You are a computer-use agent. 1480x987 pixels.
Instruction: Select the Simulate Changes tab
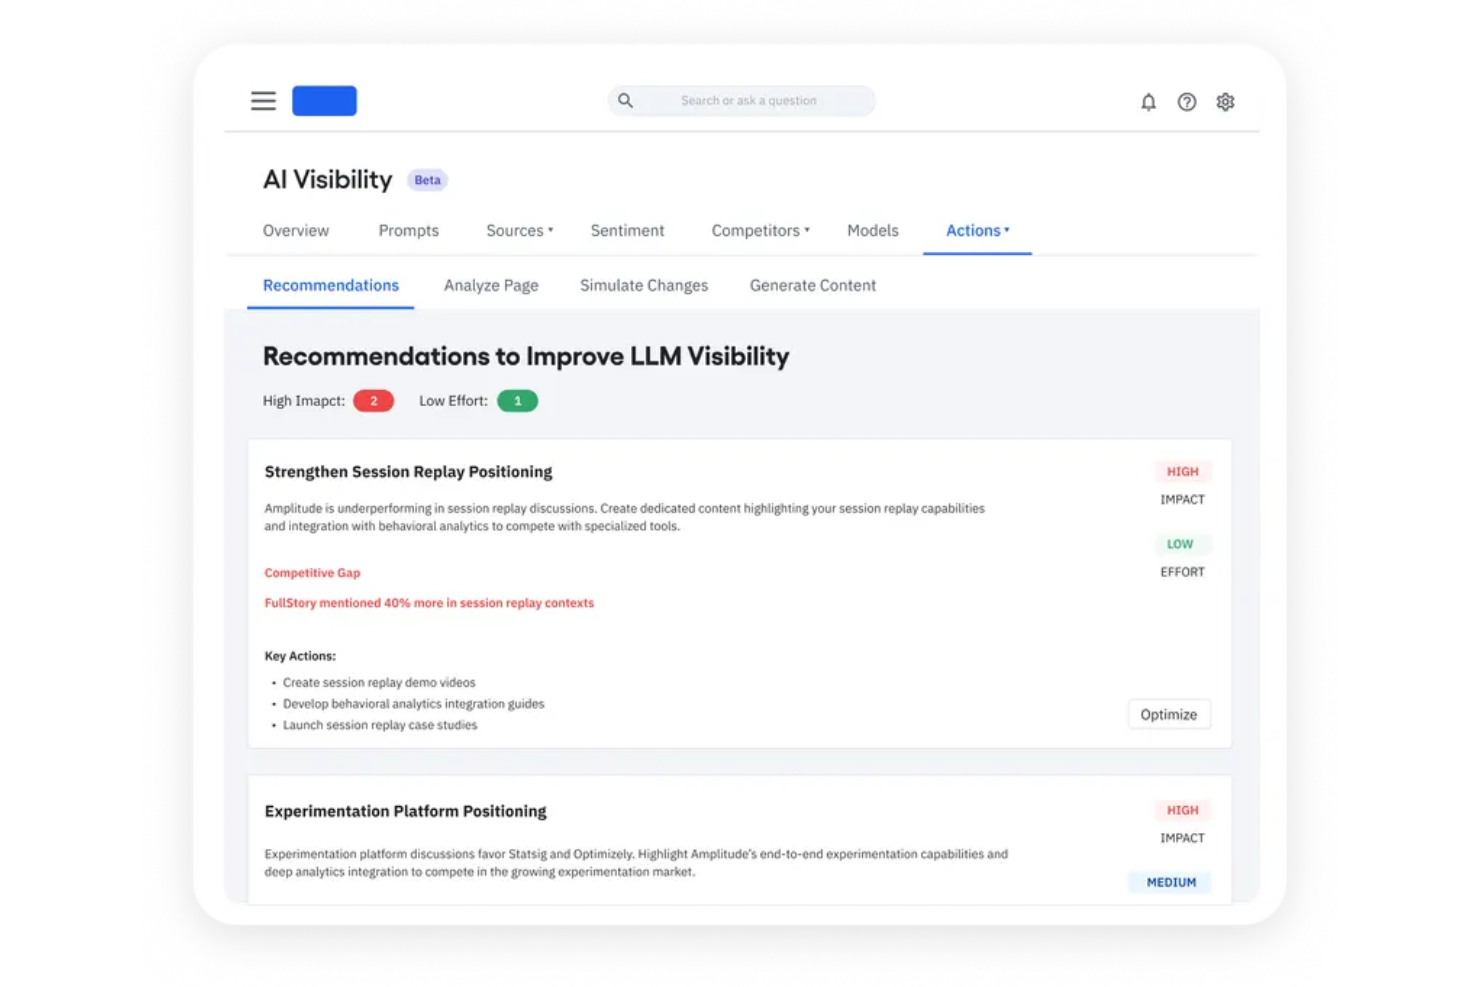coord(643,285)
